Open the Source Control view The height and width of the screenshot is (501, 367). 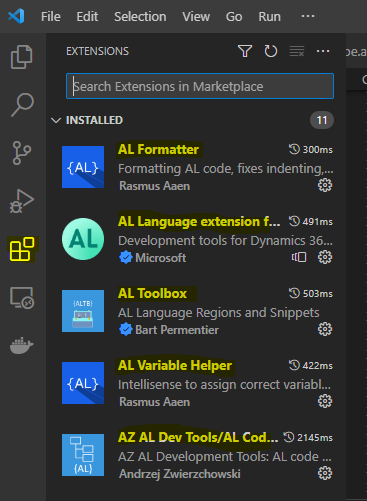(x=22, y=153)
